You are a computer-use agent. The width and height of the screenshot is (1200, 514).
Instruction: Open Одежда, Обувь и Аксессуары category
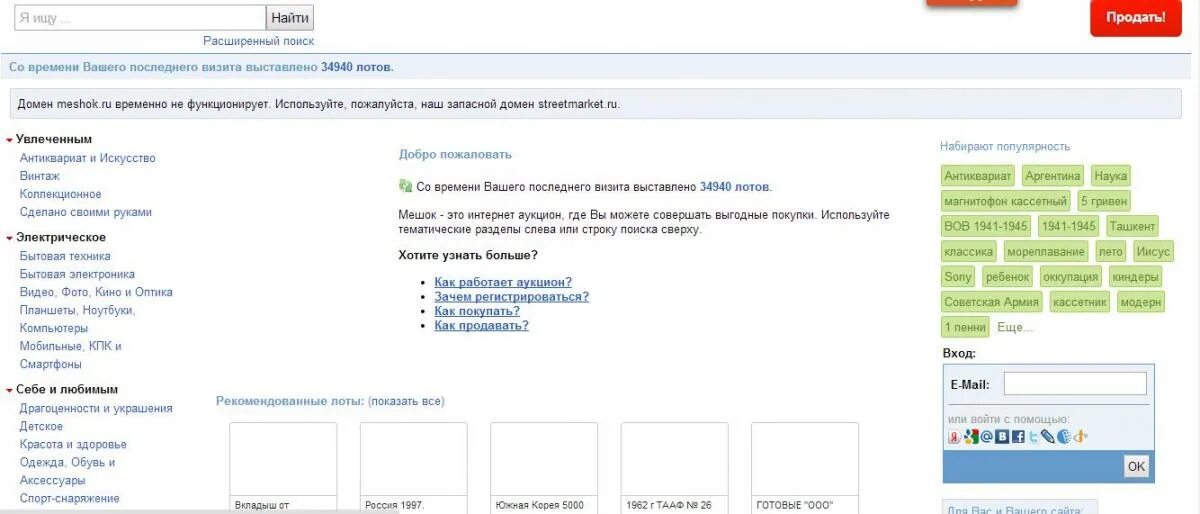[x=67, y=471]
